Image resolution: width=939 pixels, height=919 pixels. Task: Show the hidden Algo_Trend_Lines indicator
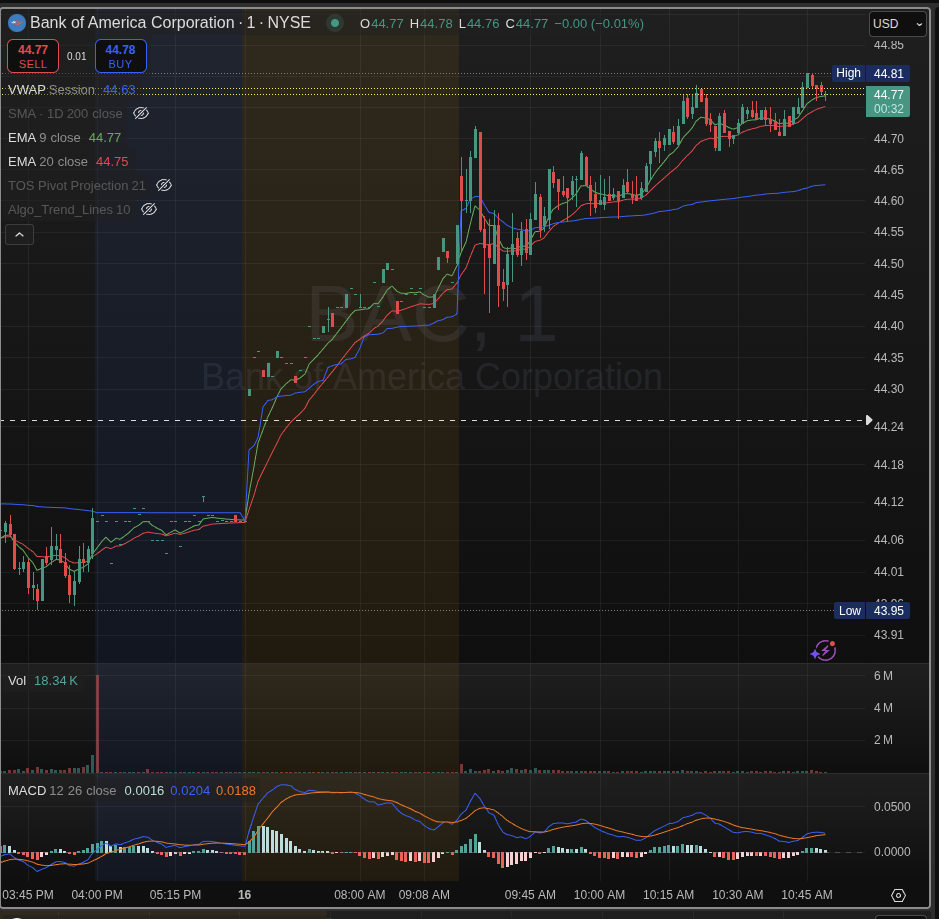point(149,209)
